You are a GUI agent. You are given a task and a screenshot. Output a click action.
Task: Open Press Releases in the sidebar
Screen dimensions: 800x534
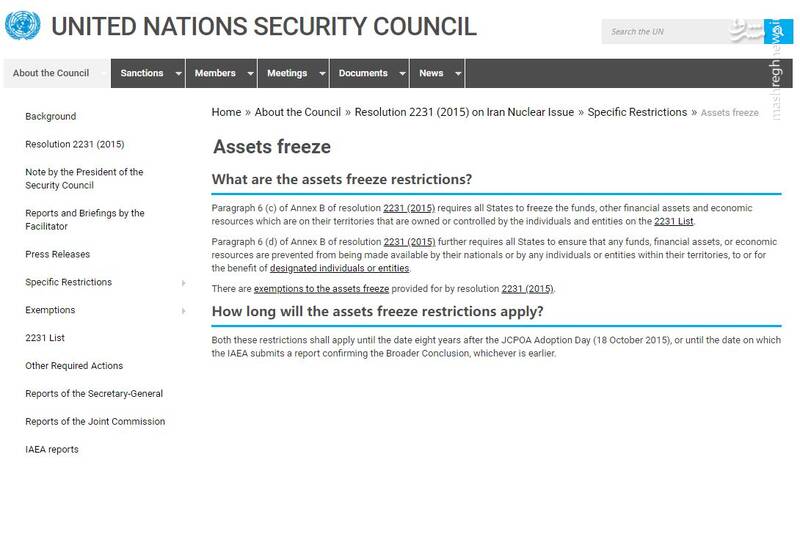(x=58, y=254)
